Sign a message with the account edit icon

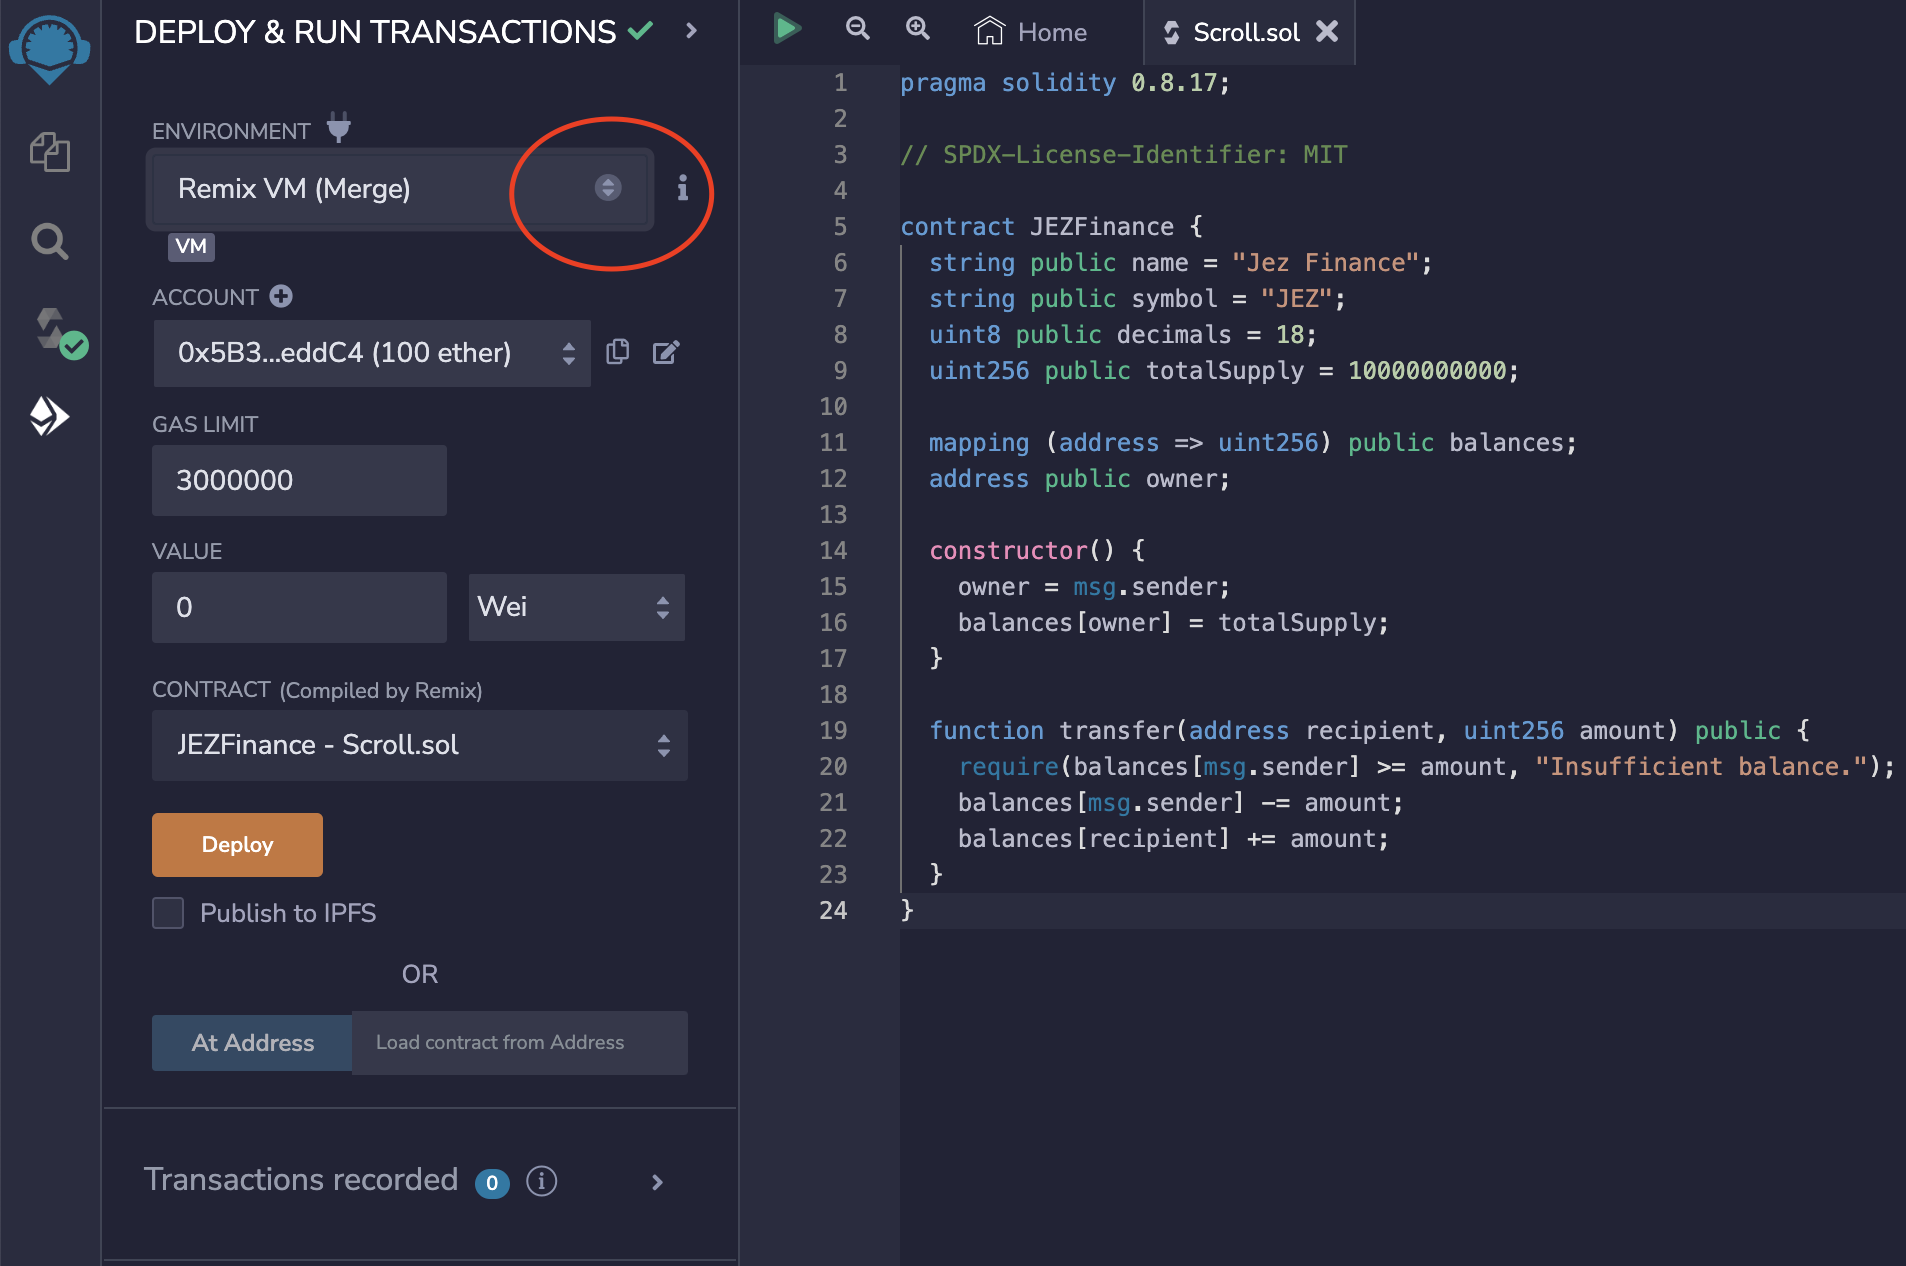(666, 352)
